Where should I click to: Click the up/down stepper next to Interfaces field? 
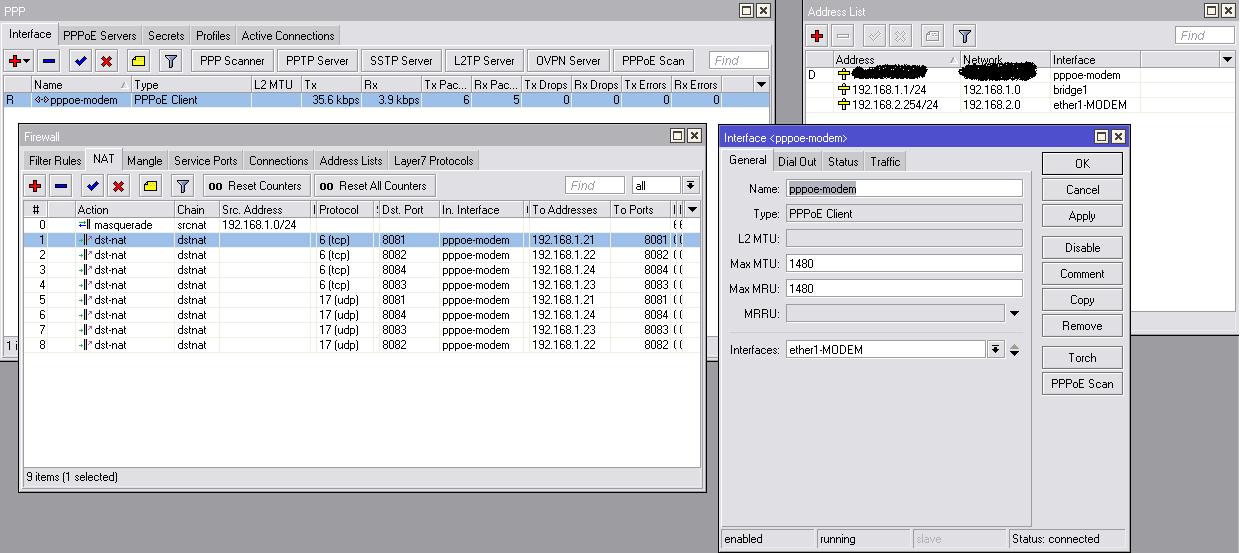[1014, 350]
